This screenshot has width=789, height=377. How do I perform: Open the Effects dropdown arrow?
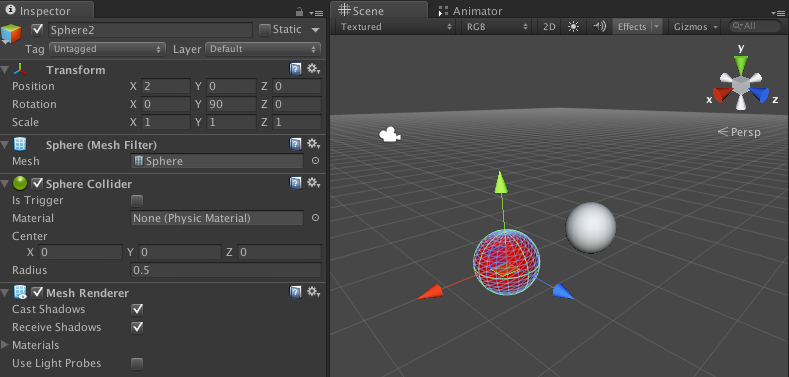657,27
